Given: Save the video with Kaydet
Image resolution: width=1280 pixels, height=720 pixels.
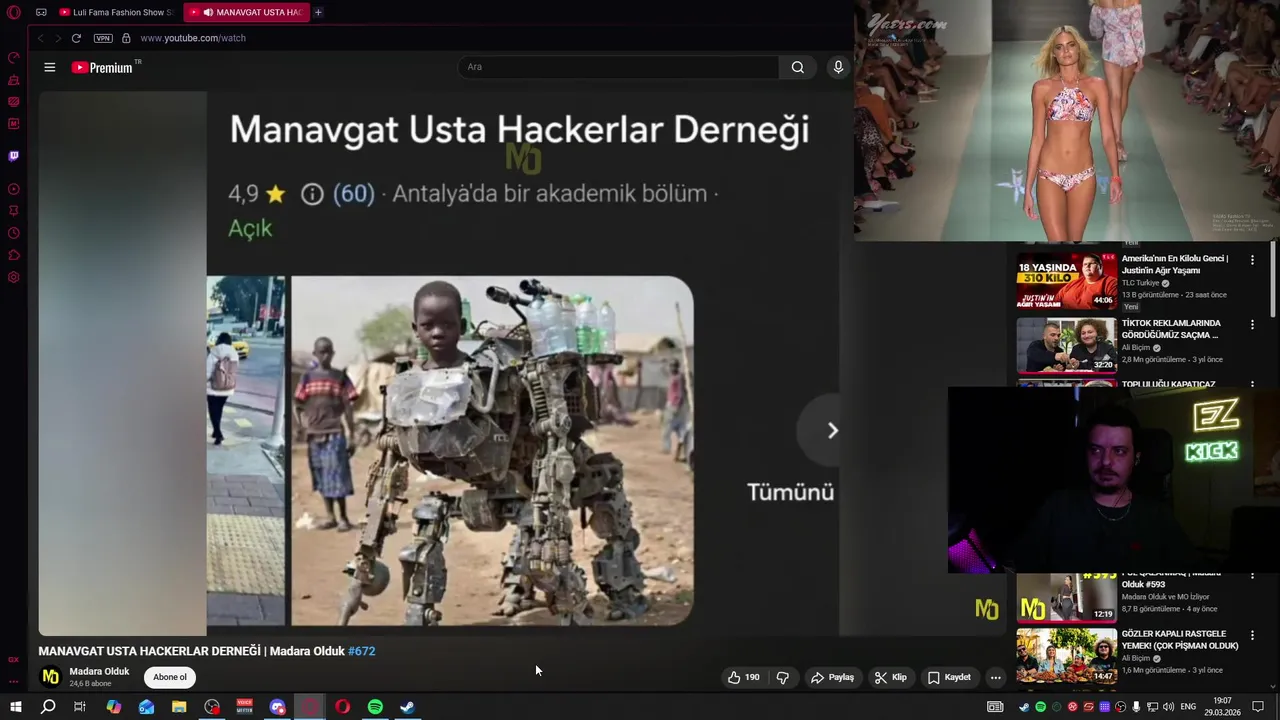Looking at the screenshot, I should tap(949, 677).
